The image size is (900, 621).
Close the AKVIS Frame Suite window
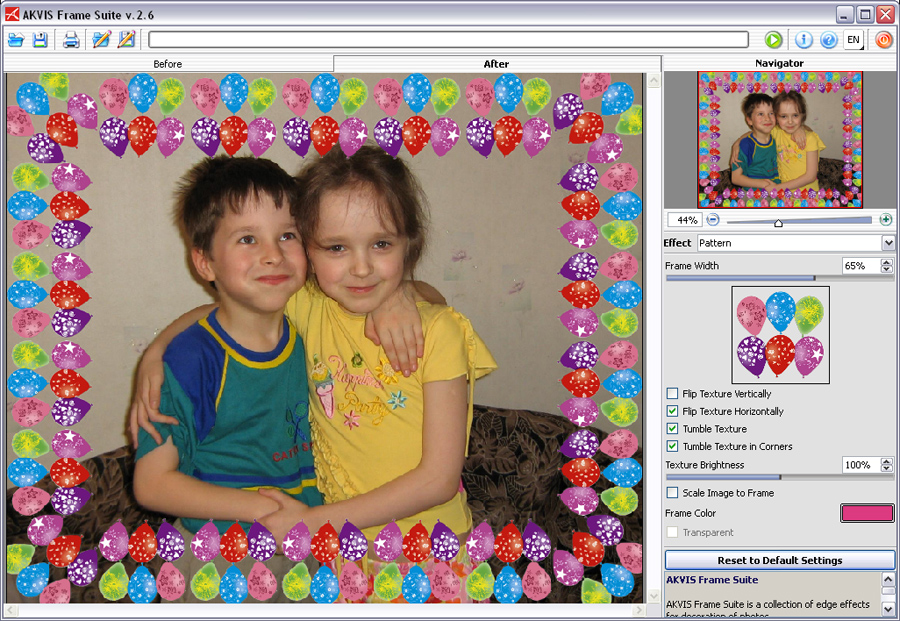pyautogui.click(x=885, y=14)
